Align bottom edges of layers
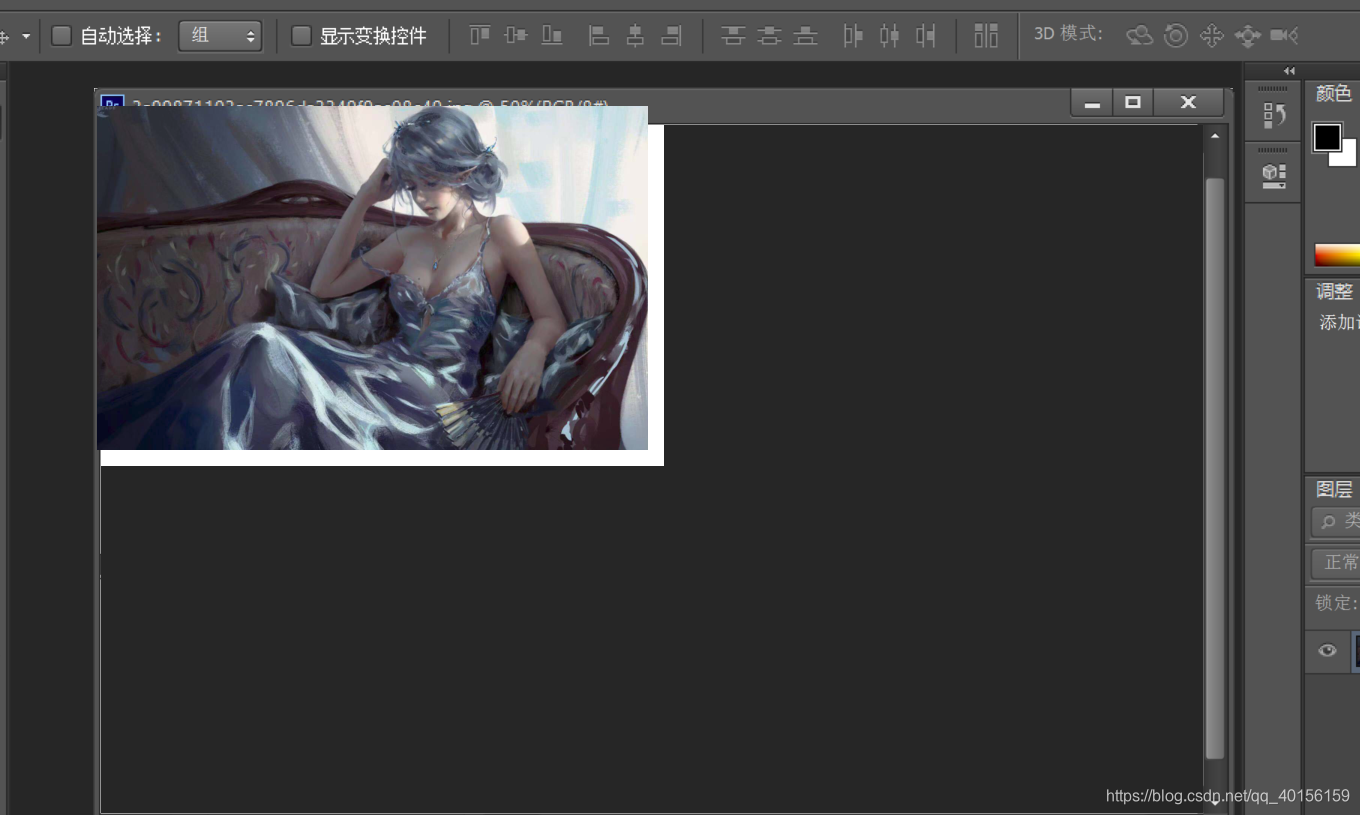Image resolution: width=1360 pixels, height=815 pixels. click(x=552, y=36)
